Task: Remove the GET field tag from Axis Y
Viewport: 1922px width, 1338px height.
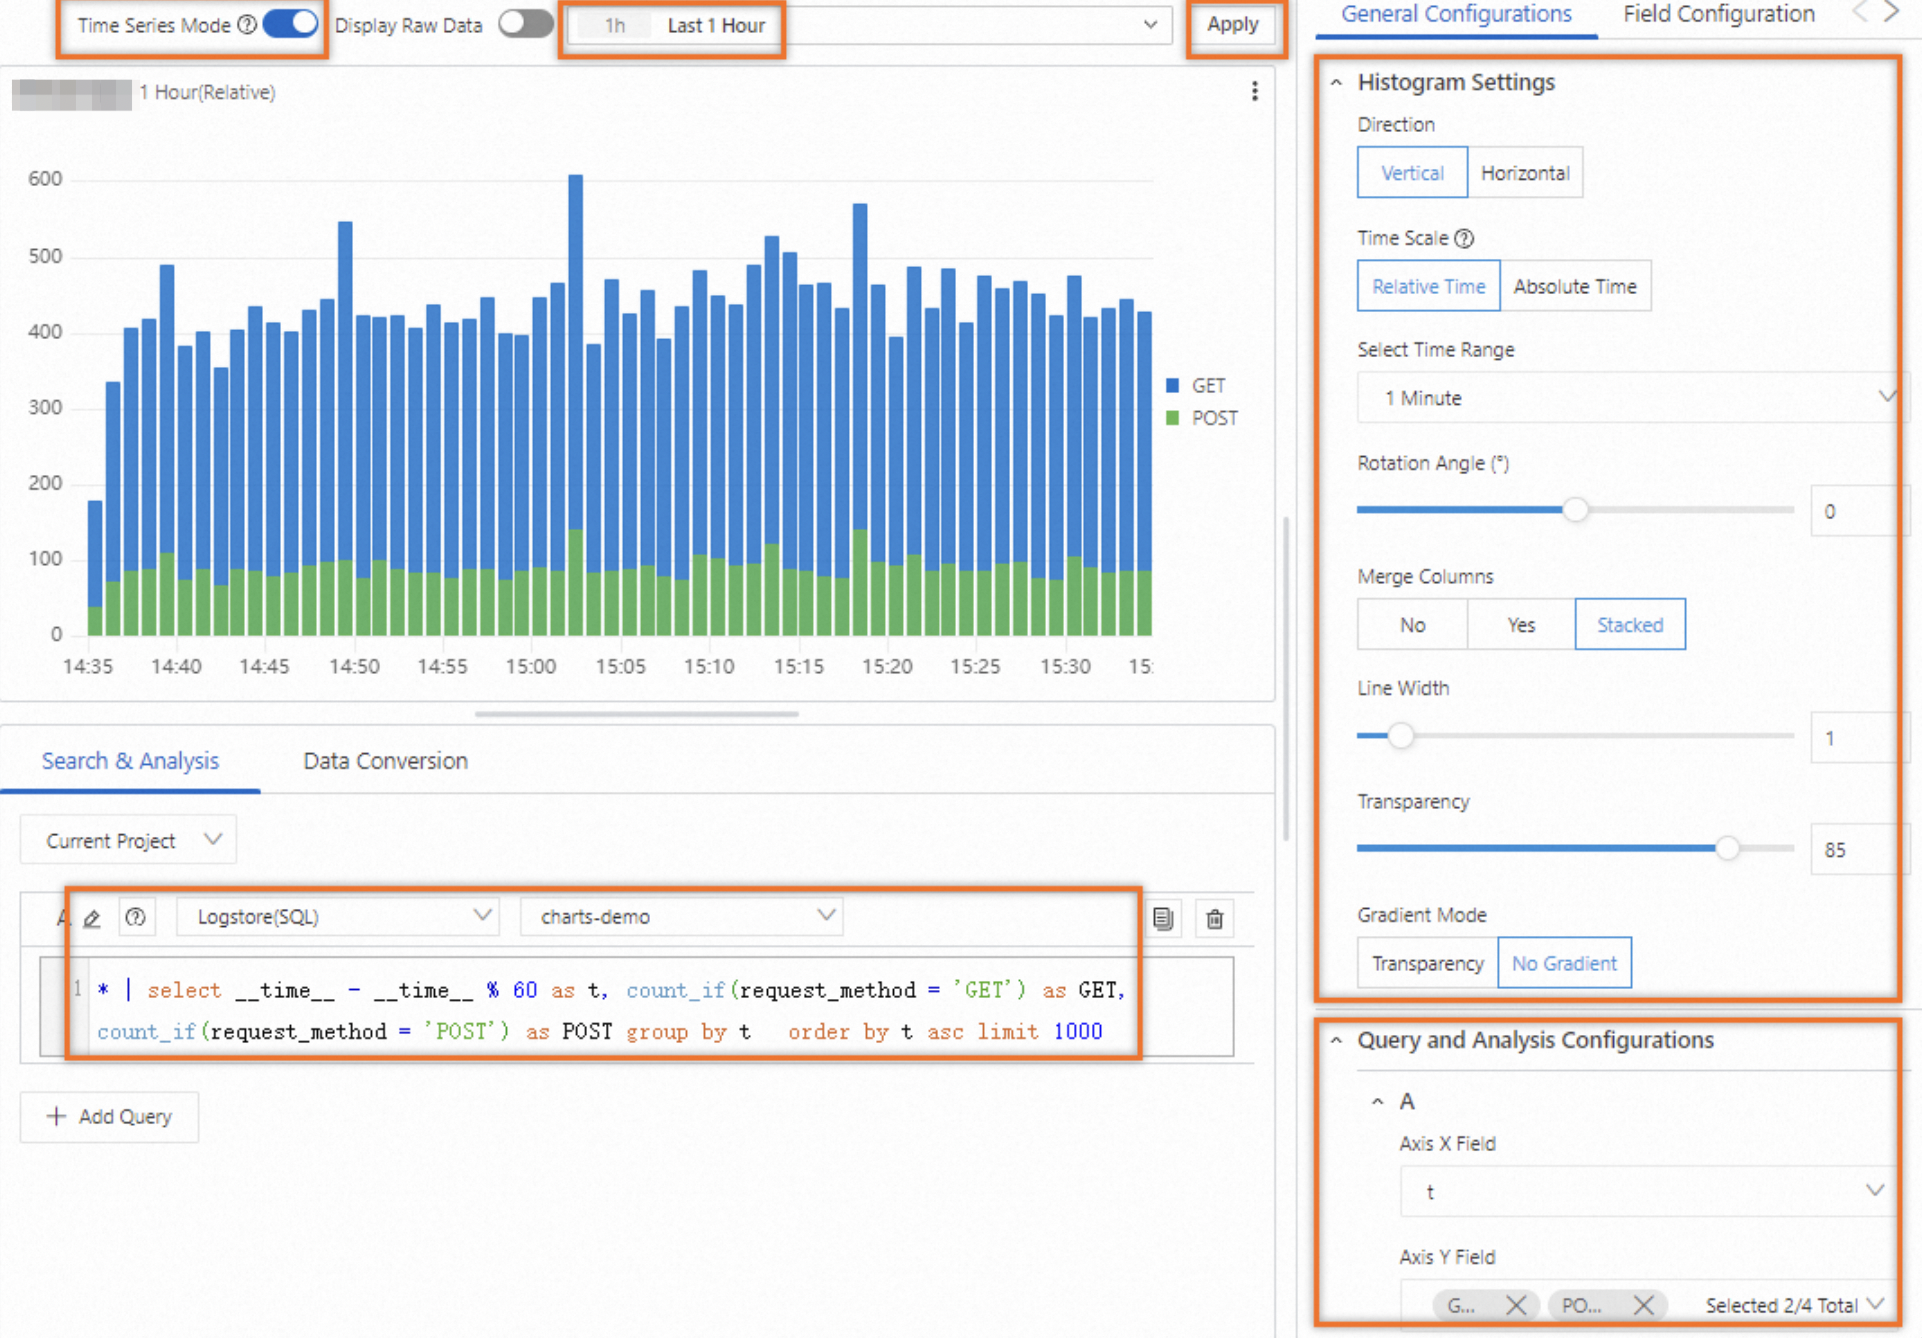Action: pyautogui.click(x=1515, y=1305)
